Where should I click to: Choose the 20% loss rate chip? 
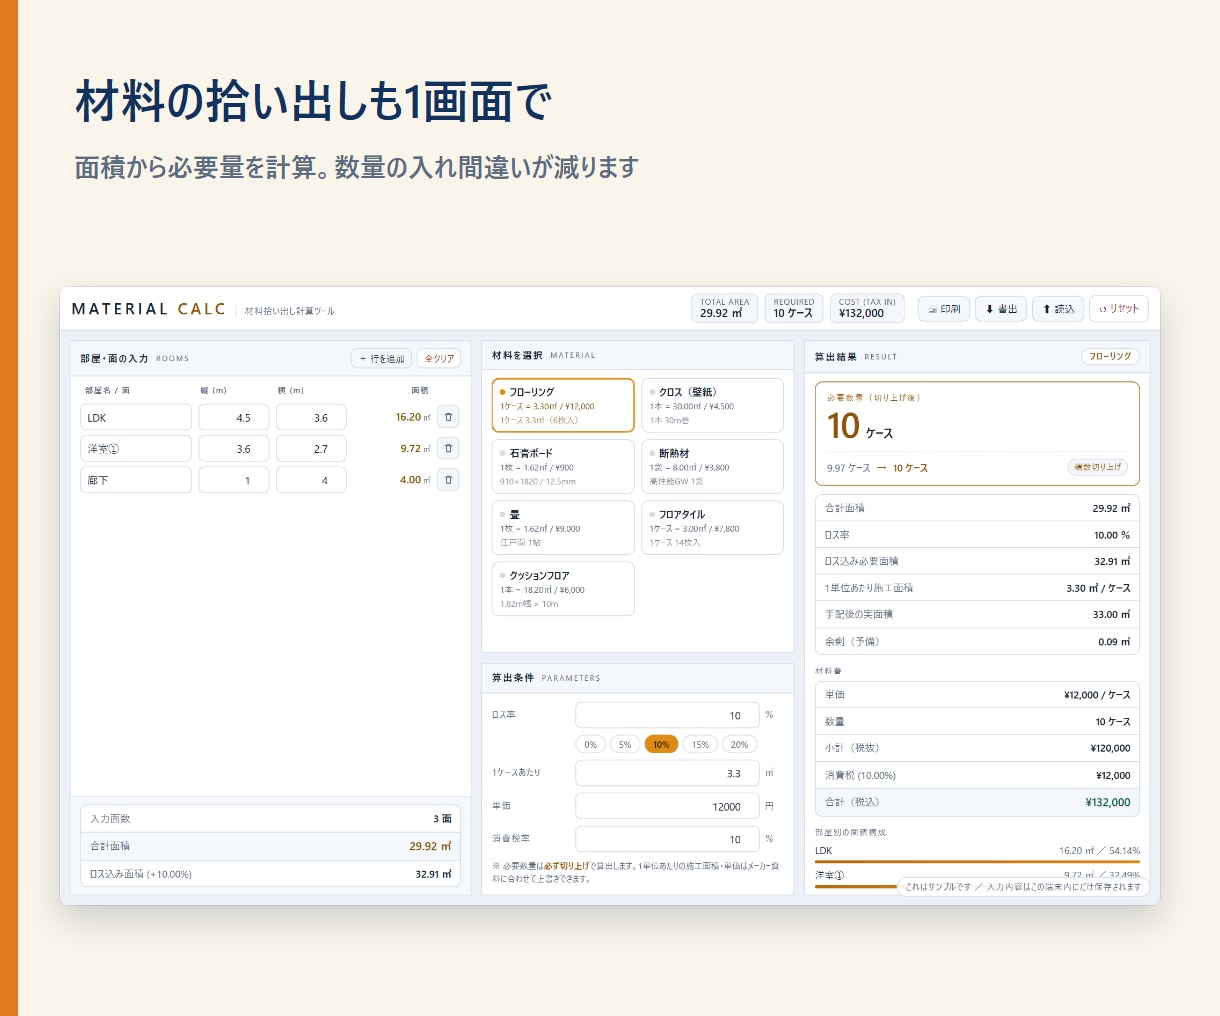tap(739, 744)
